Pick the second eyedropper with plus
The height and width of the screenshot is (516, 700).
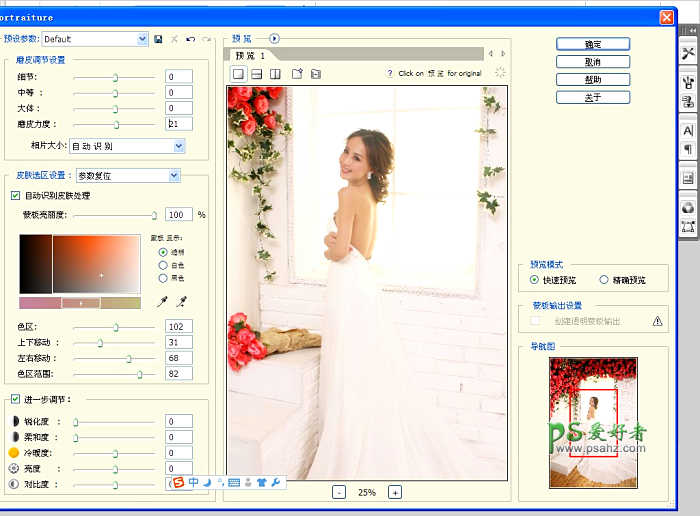pos(181,301)
